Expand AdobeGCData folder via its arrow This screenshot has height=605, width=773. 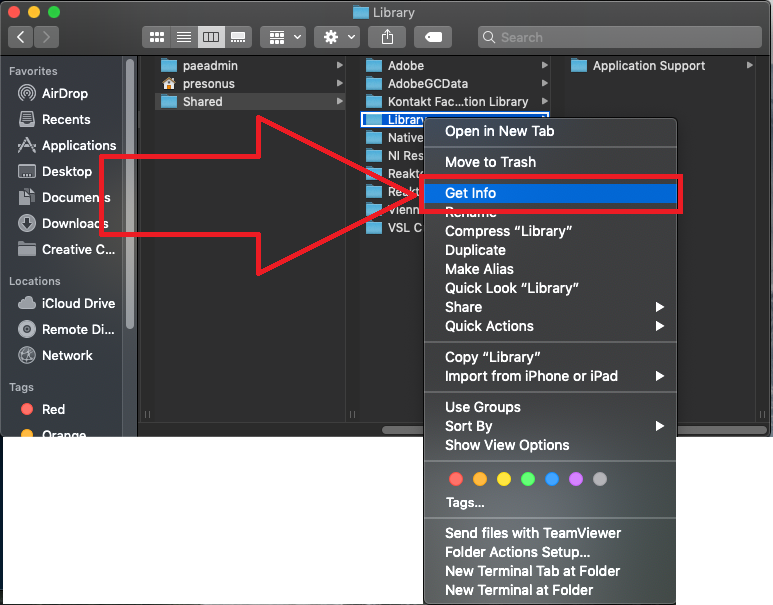pyautogui.click(x=544, y=83)
